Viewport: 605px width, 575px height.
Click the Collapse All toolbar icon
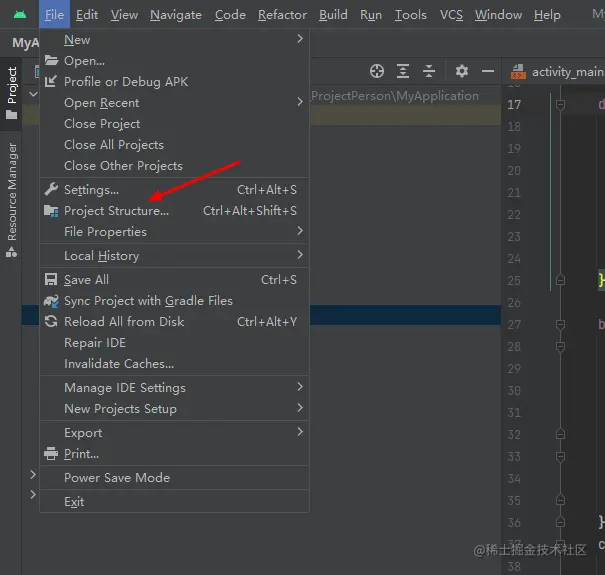(x=429, y=71)
